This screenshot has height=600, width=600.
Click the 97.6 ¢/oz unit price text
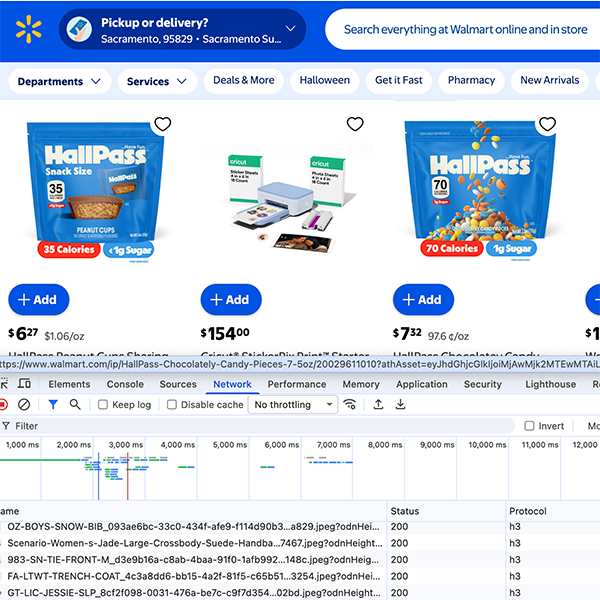click(x=448, y=336)
